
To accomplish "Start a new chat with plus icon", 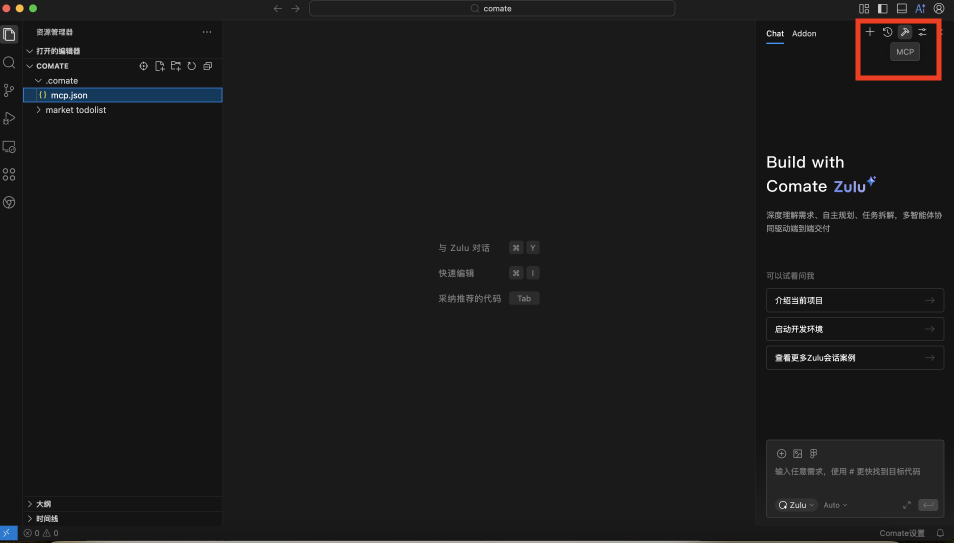I will pos(870,32).
